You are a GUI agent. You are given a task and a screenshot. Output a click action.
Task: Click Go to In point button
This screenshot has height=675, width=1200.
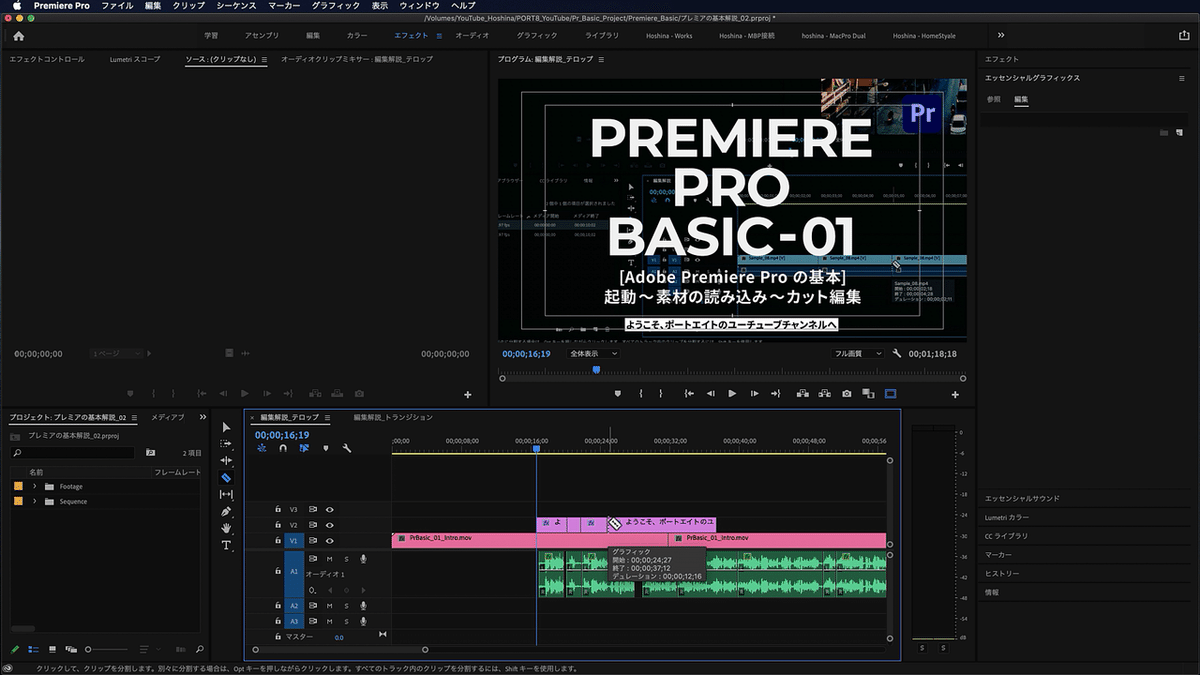(689, 394)
